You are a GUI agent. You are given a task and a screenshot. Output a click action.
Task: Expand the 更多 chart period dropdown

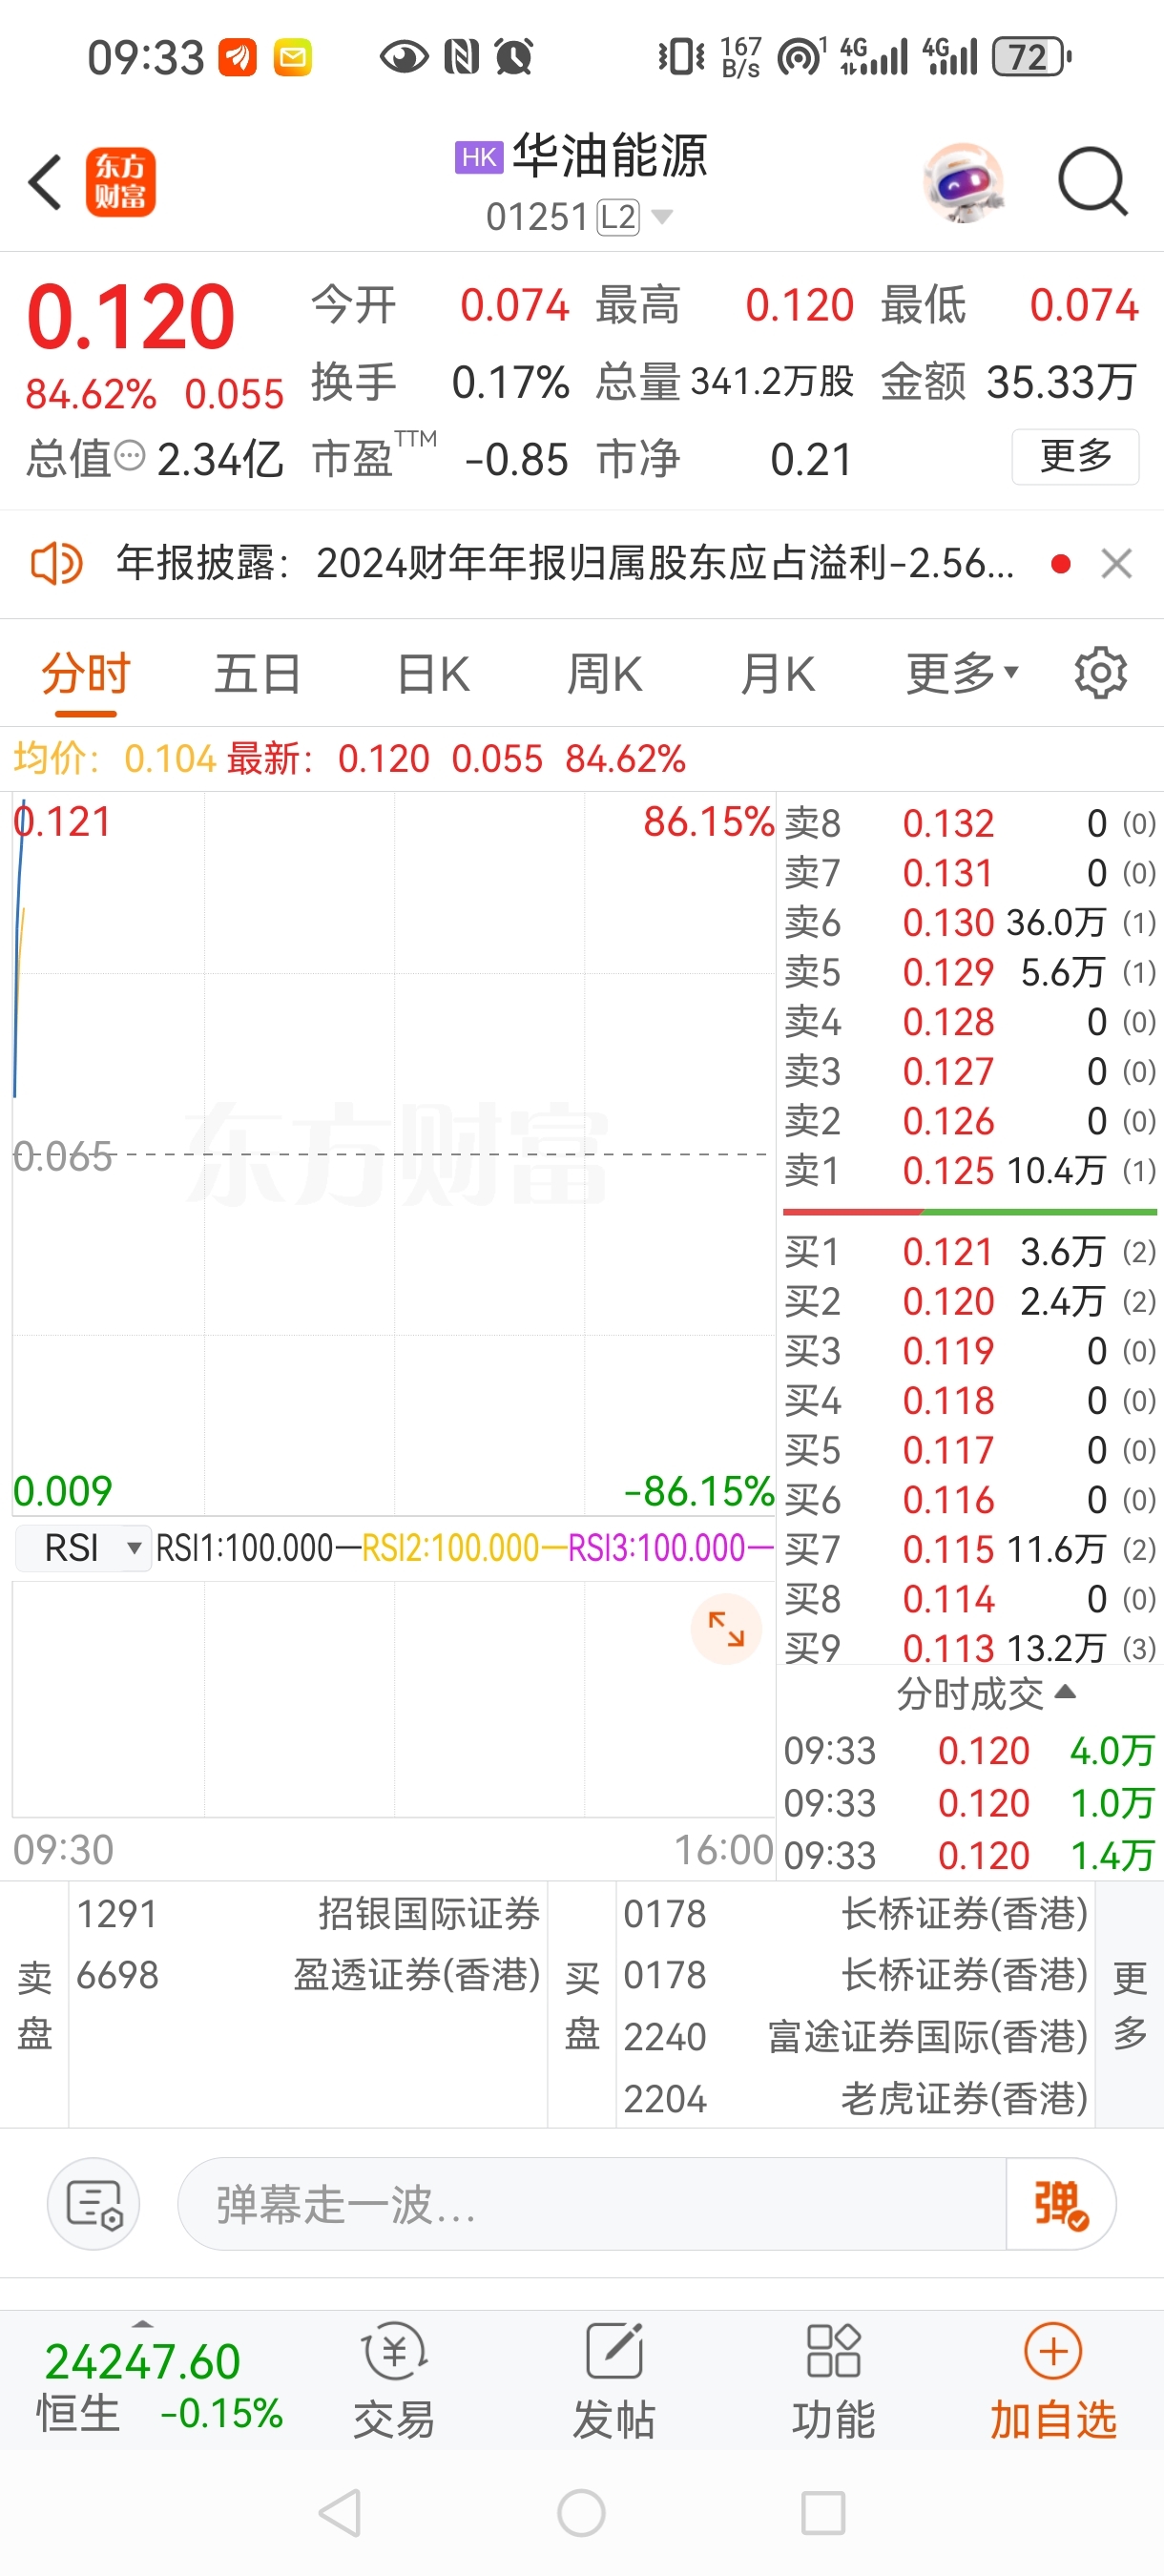click(962, 674)
